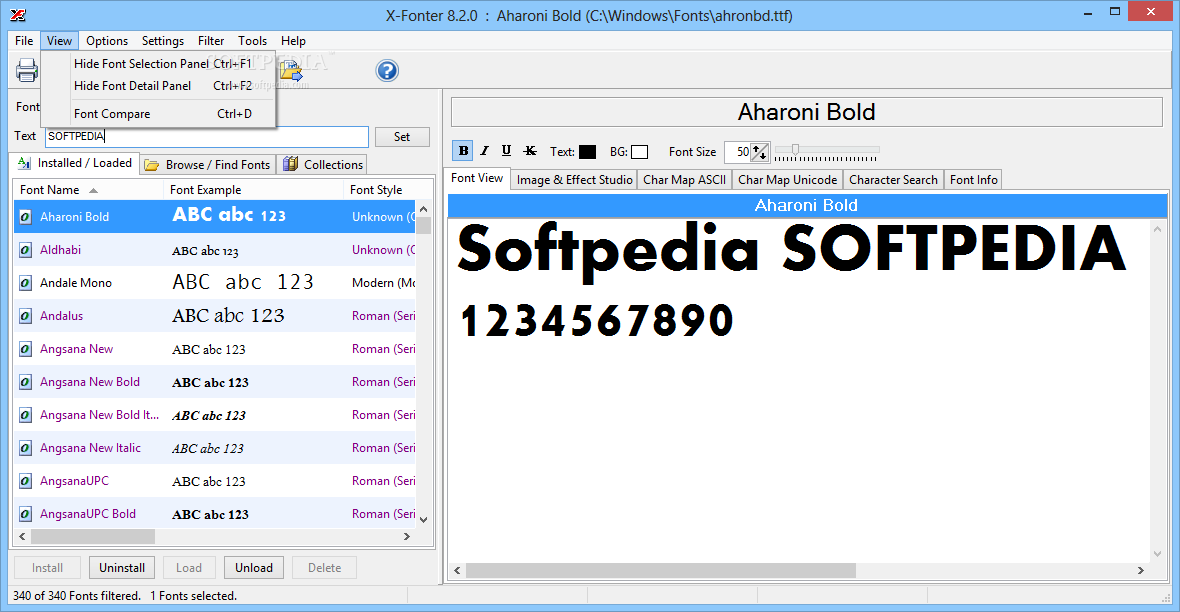Open Char Map ASCII tab
This screenshot has width=1180, height=612.
[685, 179]
